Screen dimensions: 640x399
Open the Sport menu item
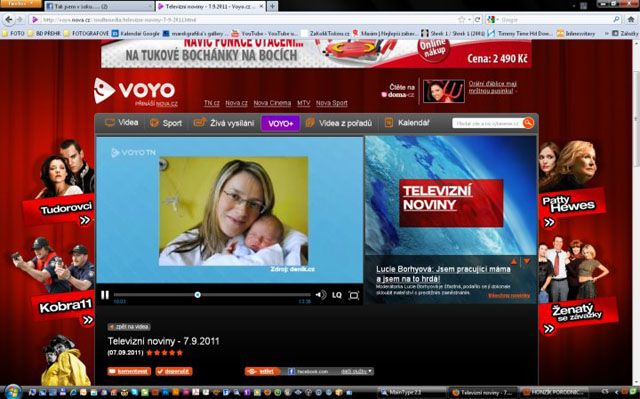166,123
